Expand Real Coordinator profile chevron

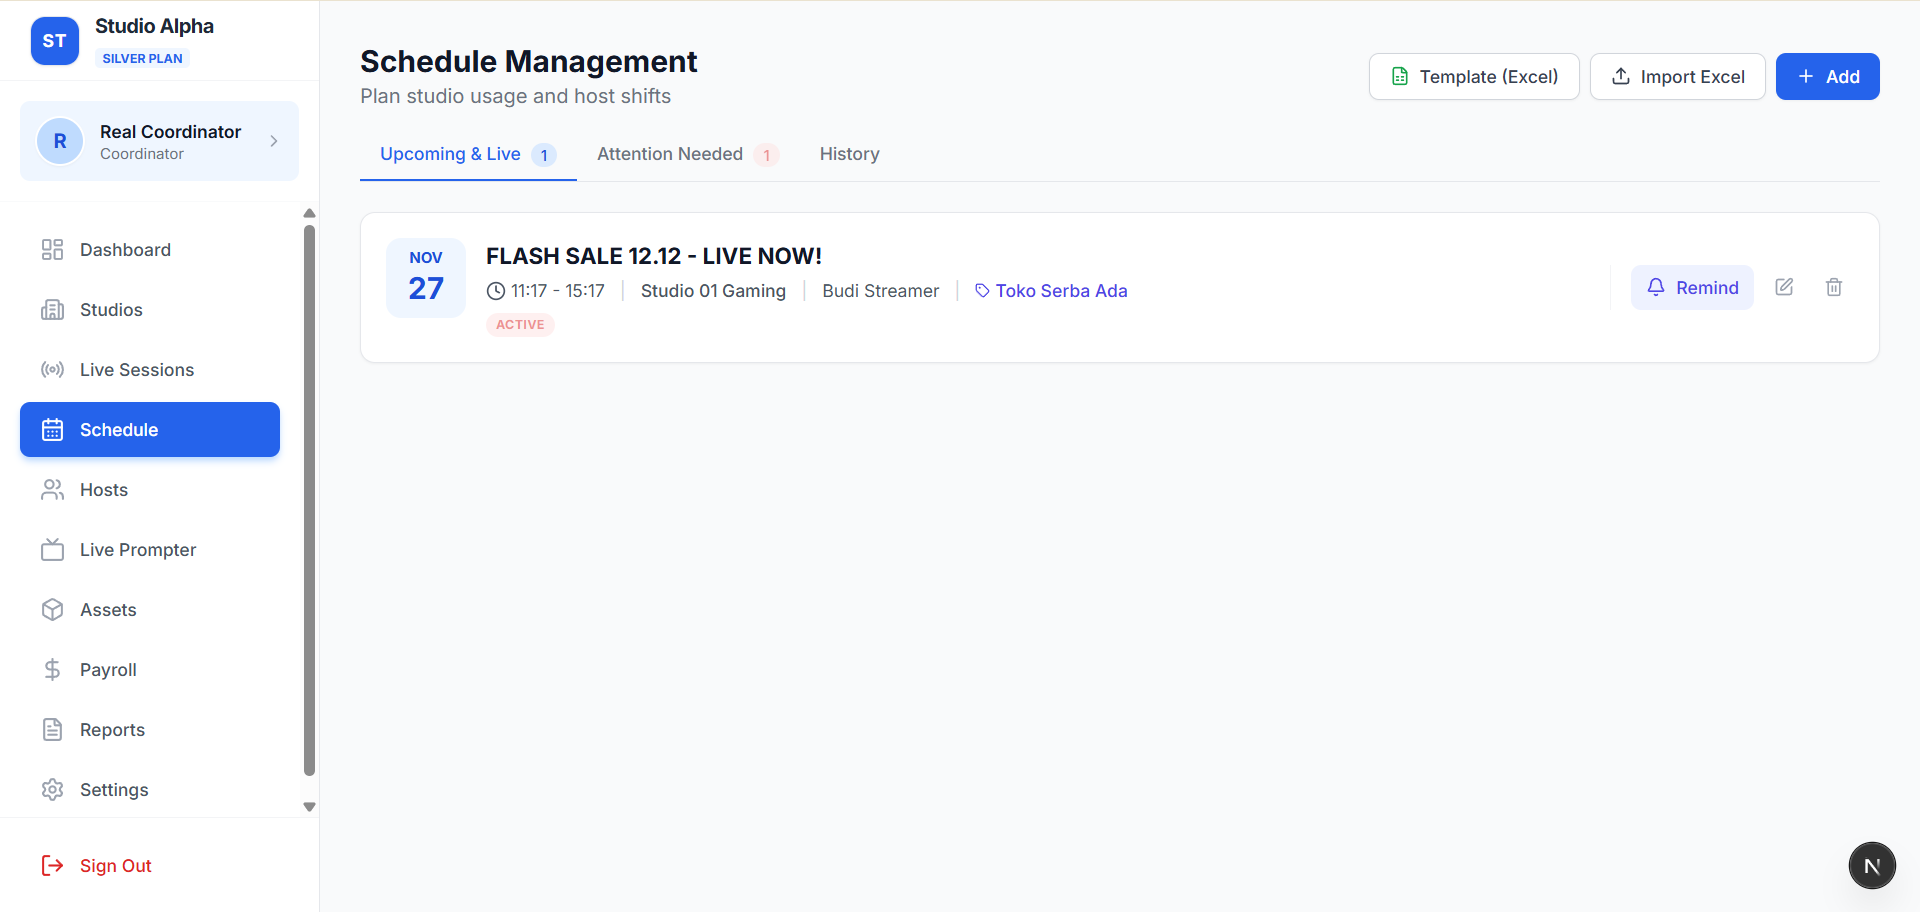point(274,141)
